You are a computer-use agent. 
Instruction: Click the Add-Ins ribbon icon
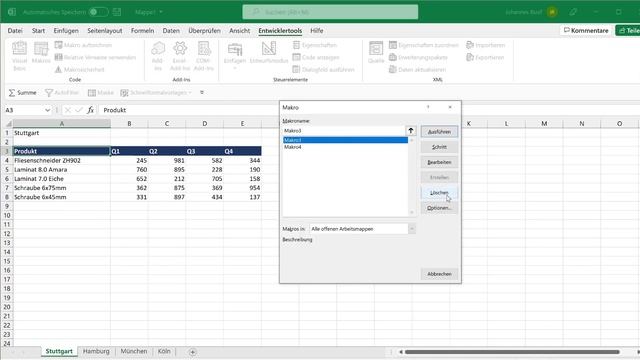[x=158, y=56]
